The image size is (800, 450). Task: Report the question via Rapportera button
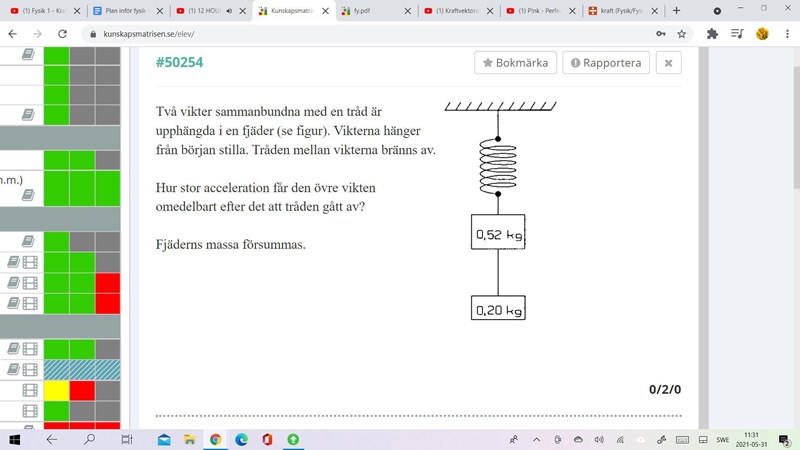coord(606,62)
